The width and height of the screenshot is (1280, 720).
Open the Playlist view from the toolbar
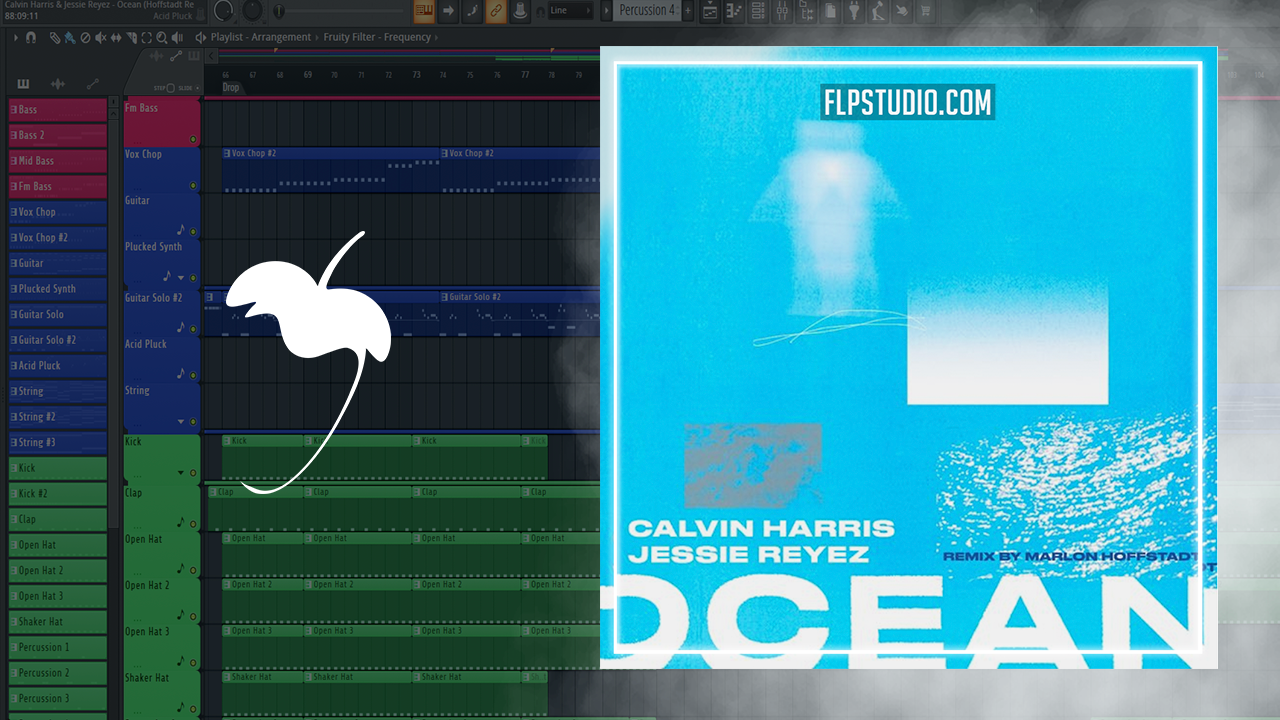pos(710,12)
